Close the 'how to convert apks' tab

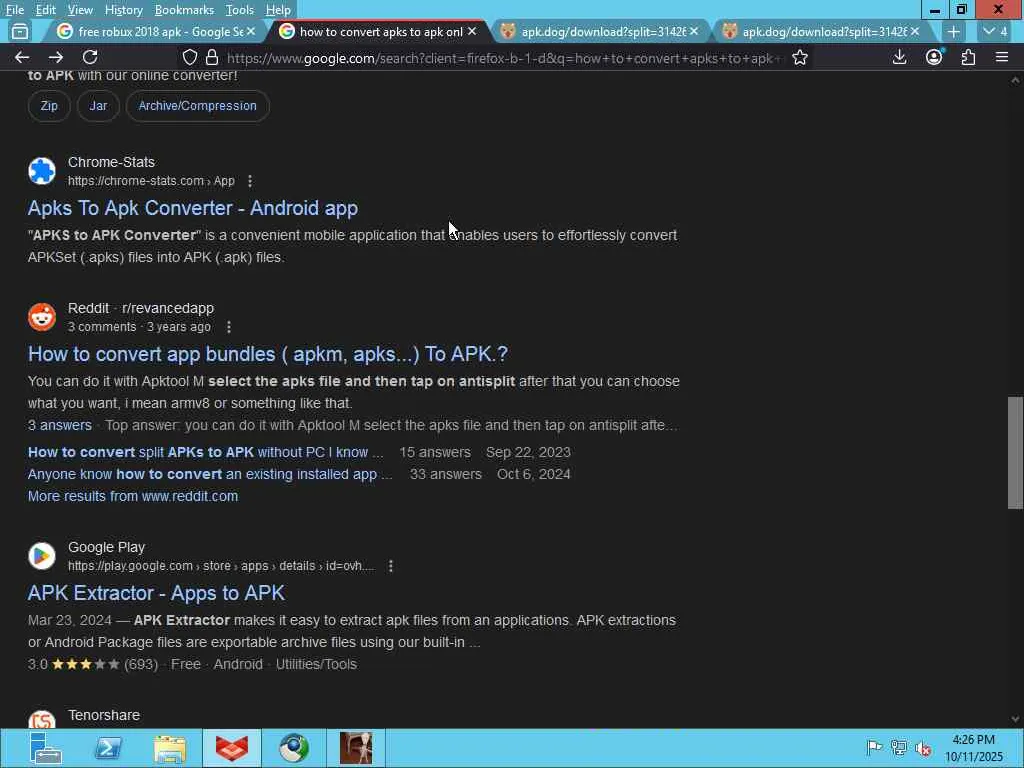tap(472, 31)
